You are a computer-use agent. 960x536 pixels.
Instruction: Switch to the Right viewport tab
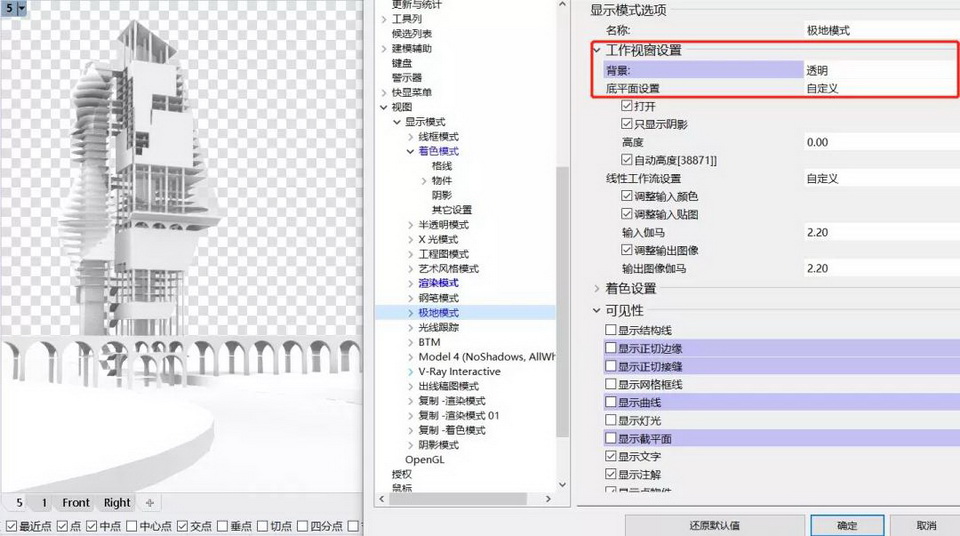click(x=117, y=502)
